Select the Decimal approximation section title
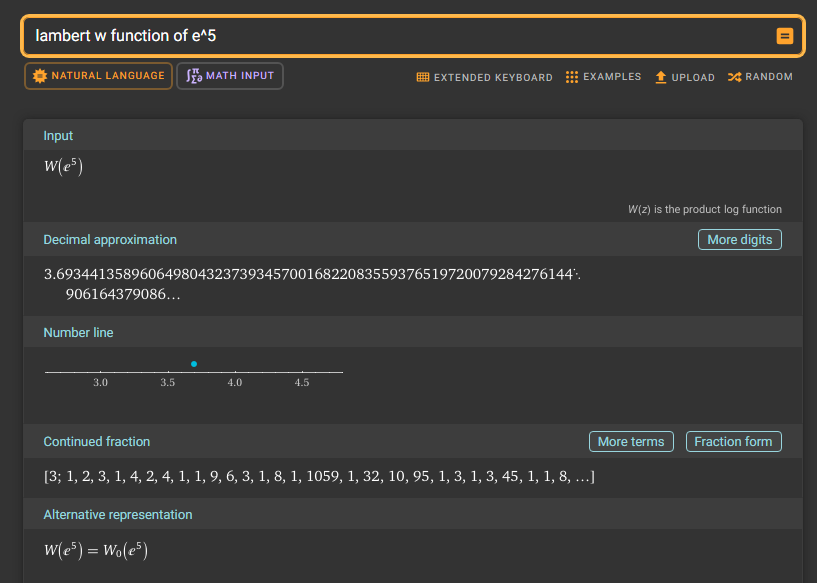The height and width of the screenshot is (583, 817). [110, 240]
